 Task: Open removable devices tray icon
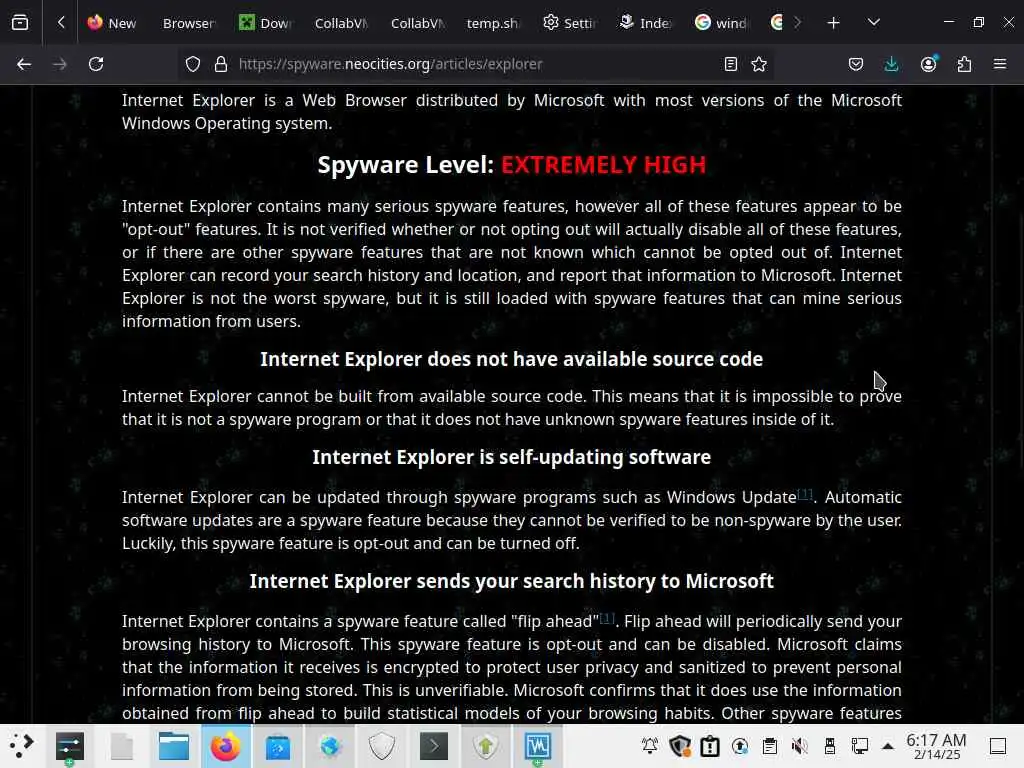(830, 746)
